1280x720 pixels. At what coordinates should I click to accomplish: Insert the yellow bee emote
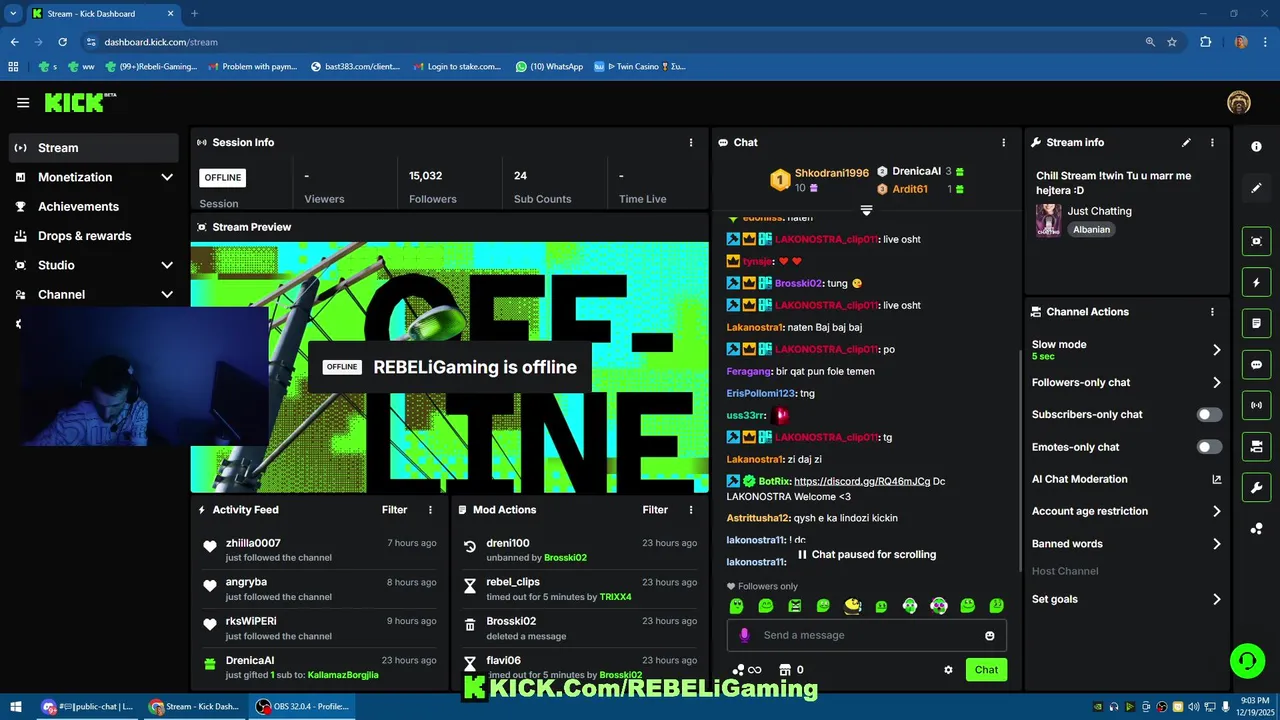852,606
